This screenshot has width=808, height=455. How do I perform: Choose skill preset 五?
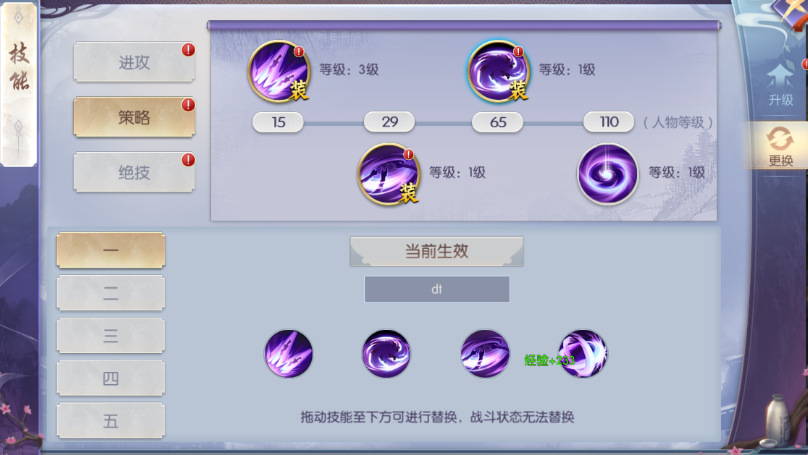(111, 421)
